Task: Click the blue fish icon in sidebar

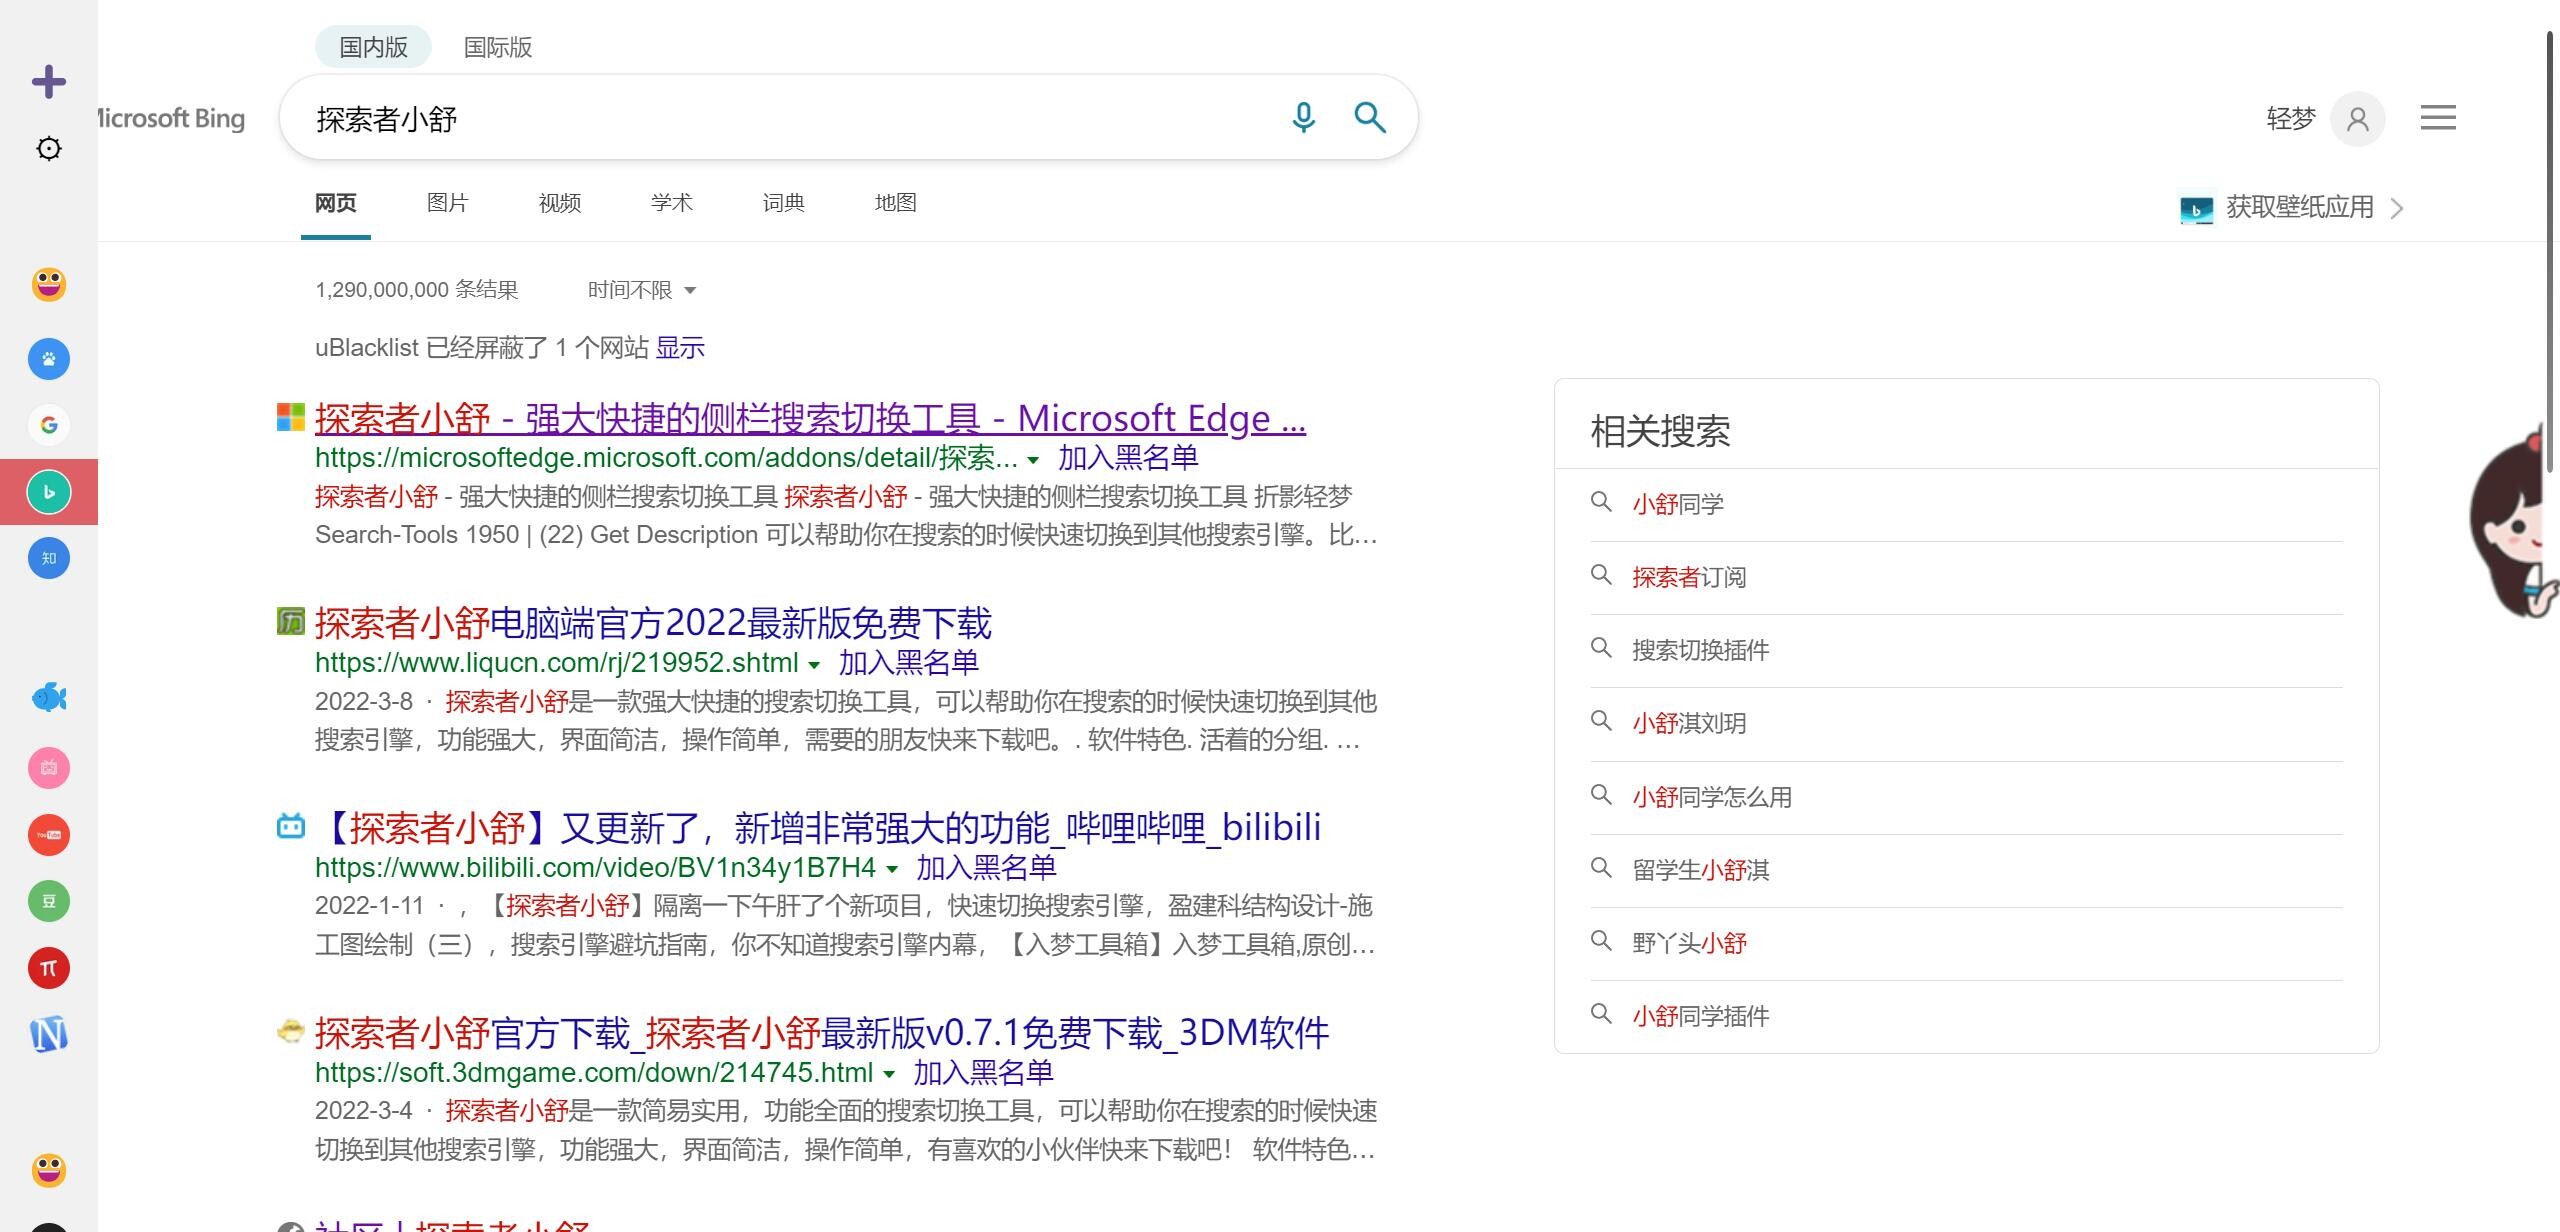Action: [x=49, y=697]
